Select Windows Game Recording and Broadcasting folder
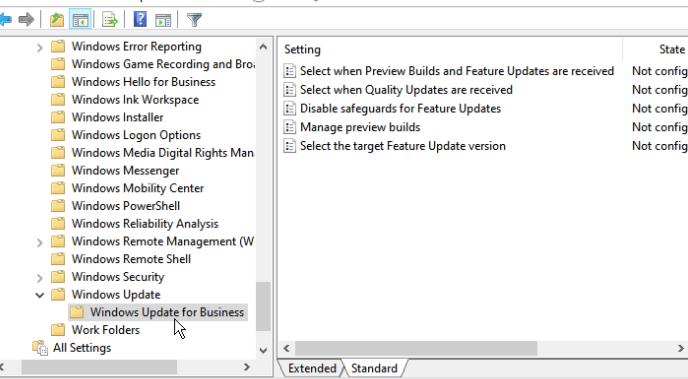This screenshot has width=688, height=379. 163,64
